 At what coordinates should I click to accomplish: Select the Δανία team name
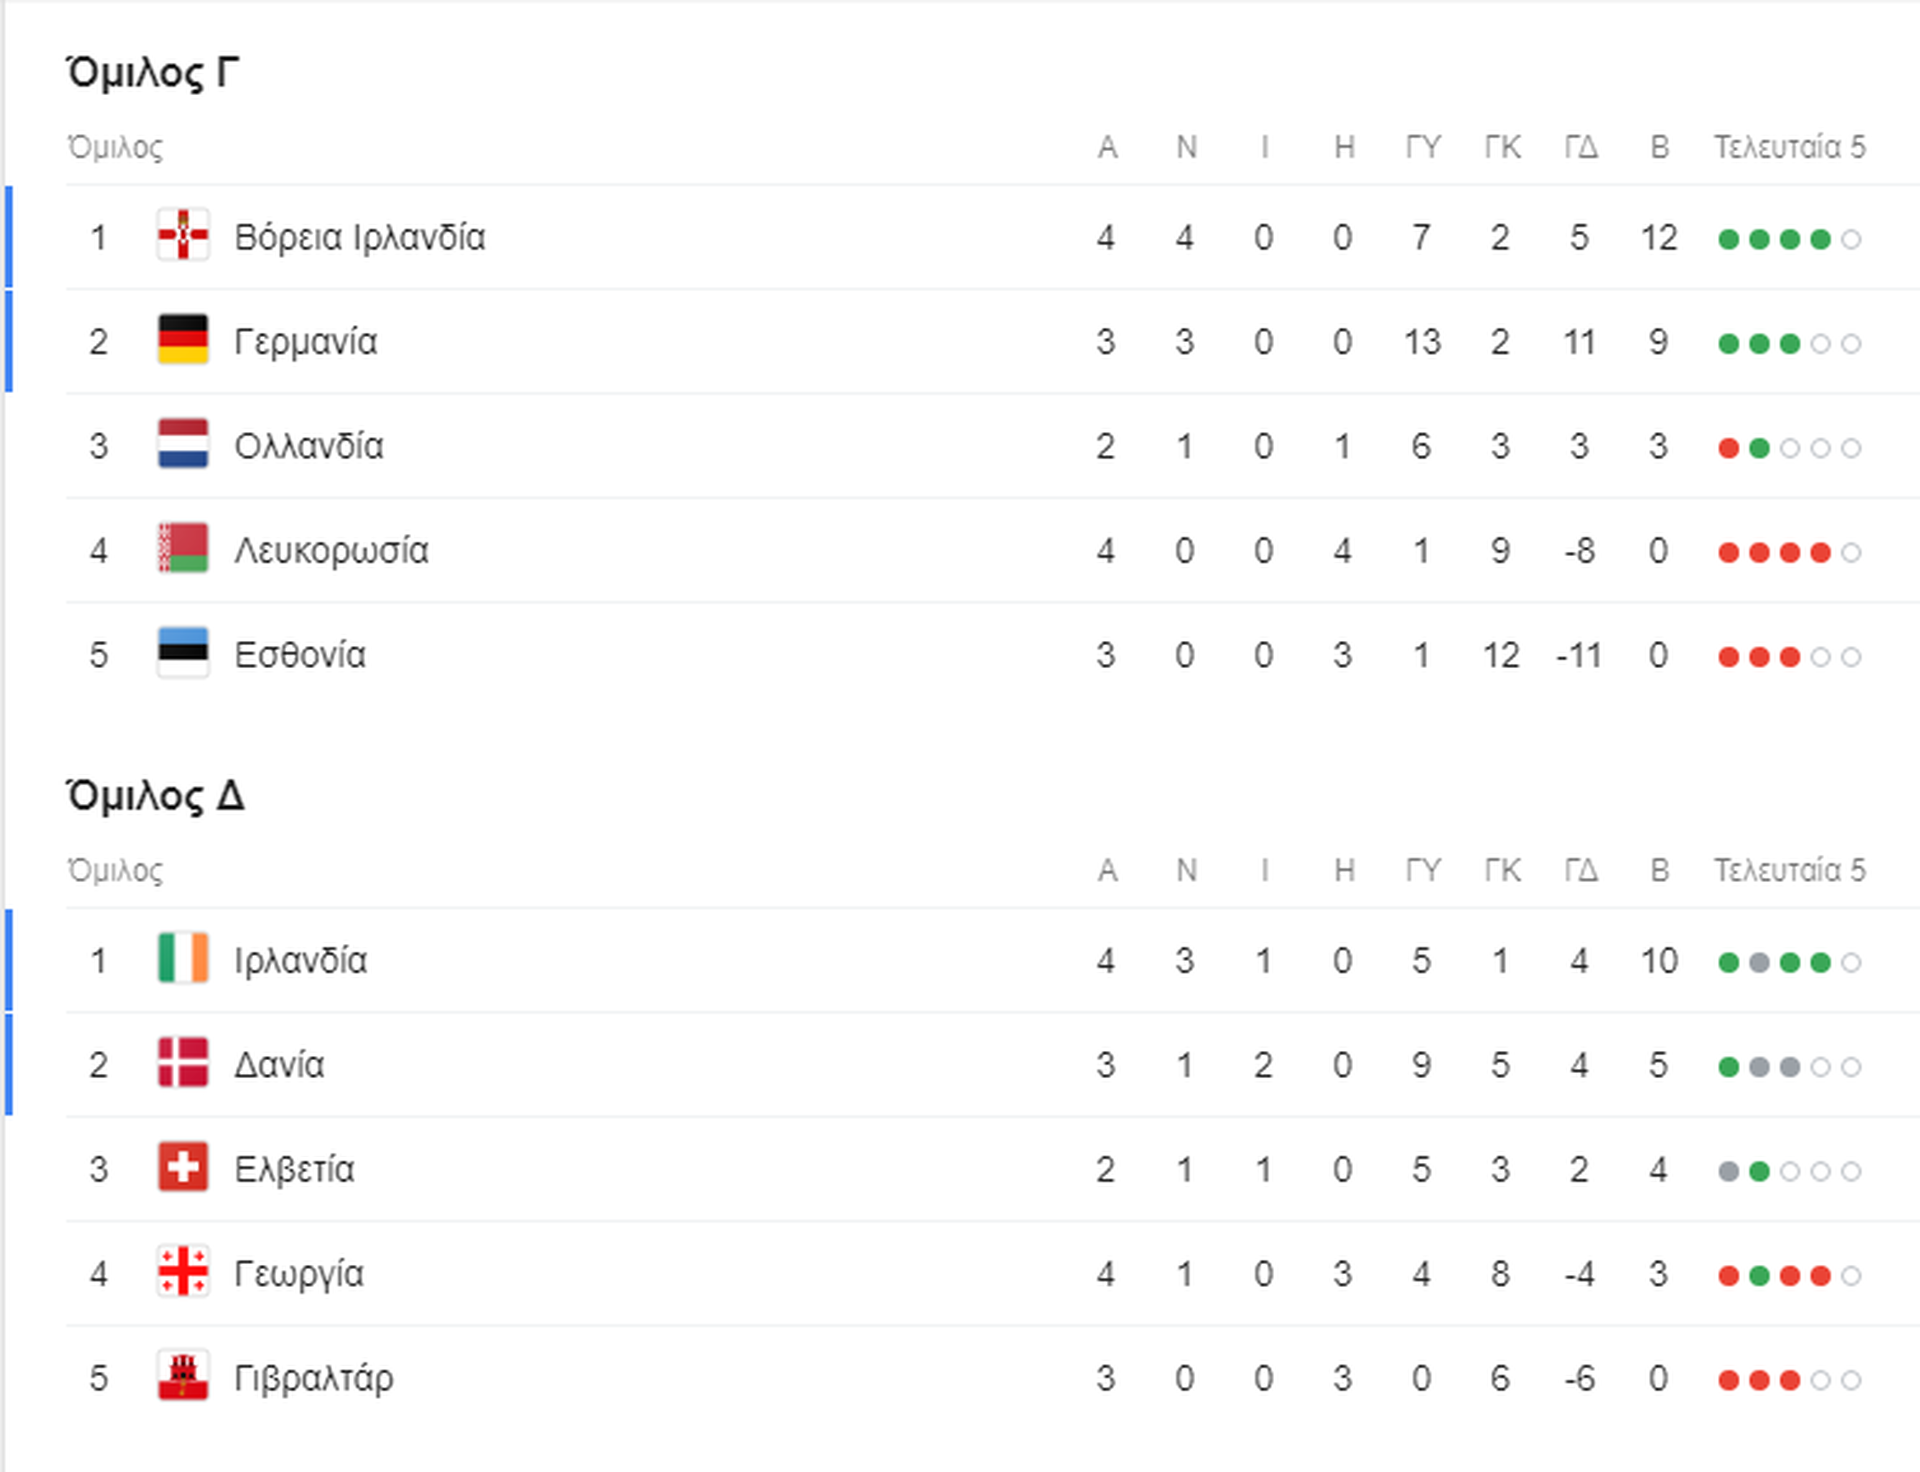click(x=280, y=1065)
